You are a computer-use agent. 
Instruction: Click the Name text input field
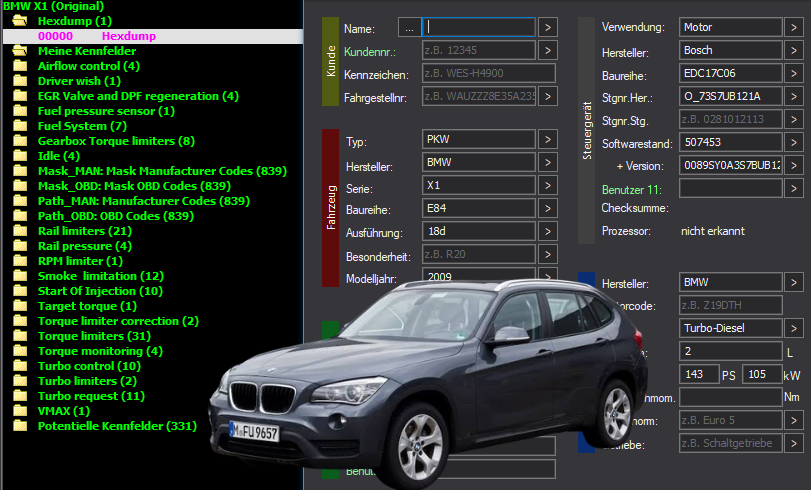click(x=479, y=27)
